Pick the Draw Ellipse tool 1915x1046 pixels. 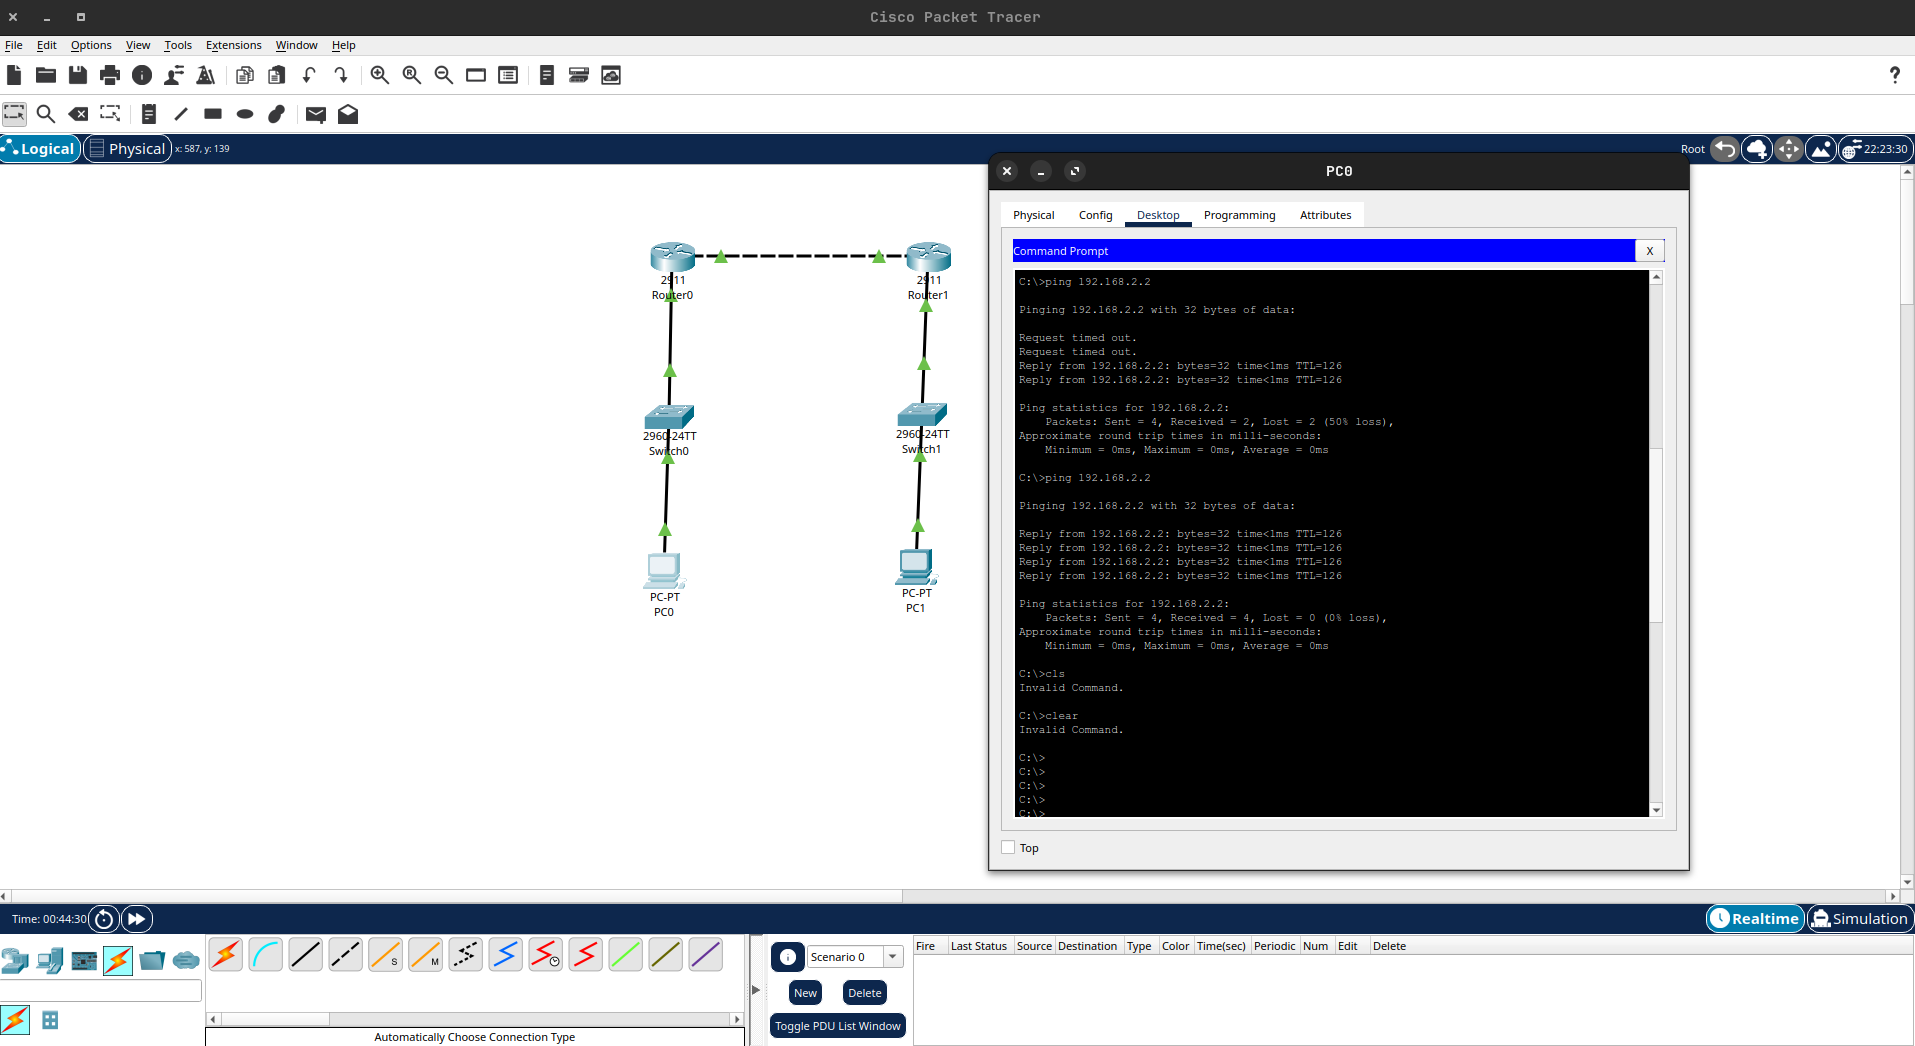pyautogui.click(x=245, y=114)
